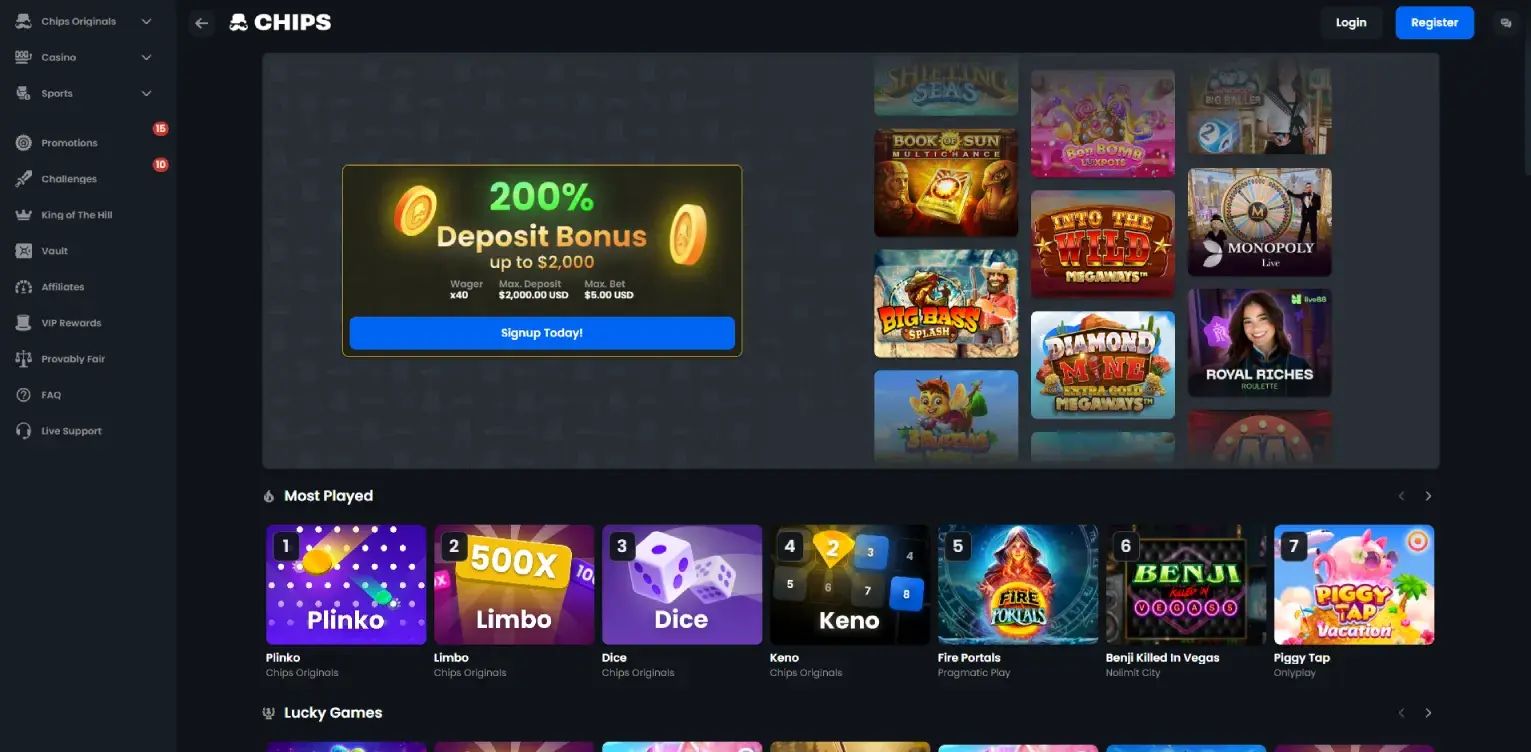
Task: Expand the Casino section chevron
Action: [x=146, y=57]
